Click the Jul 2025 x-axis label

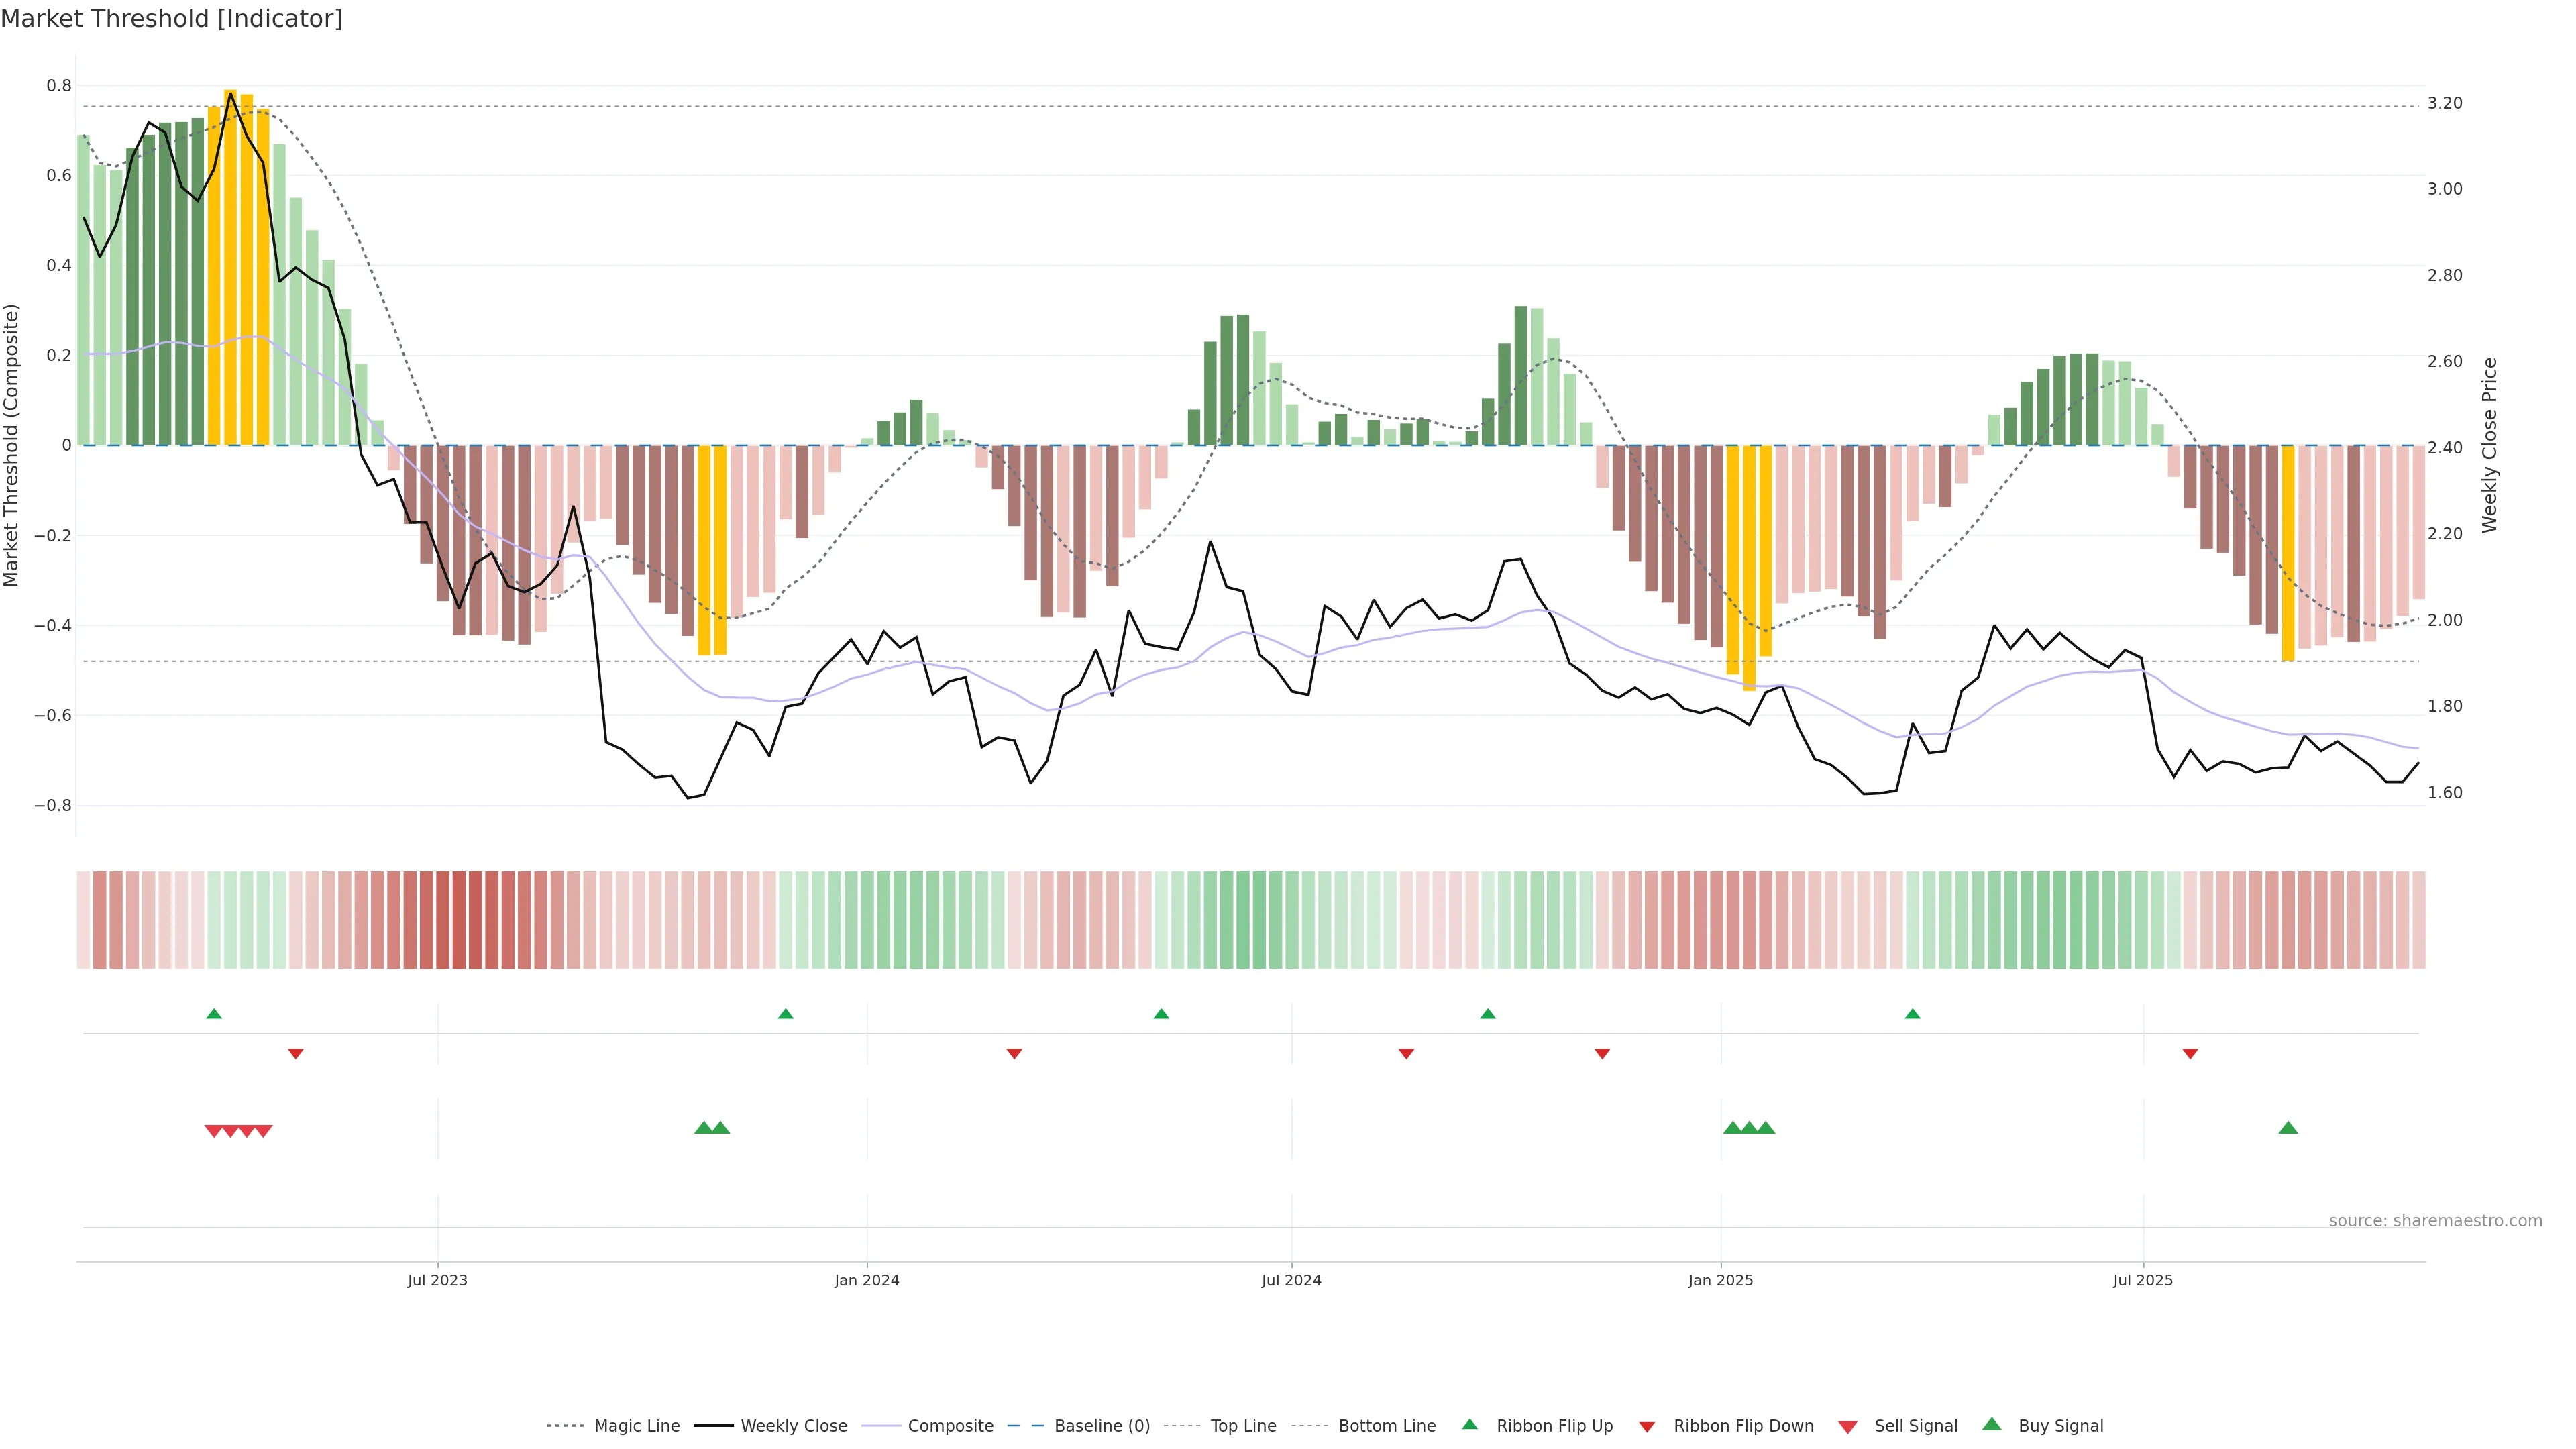pos(2143,1280)
